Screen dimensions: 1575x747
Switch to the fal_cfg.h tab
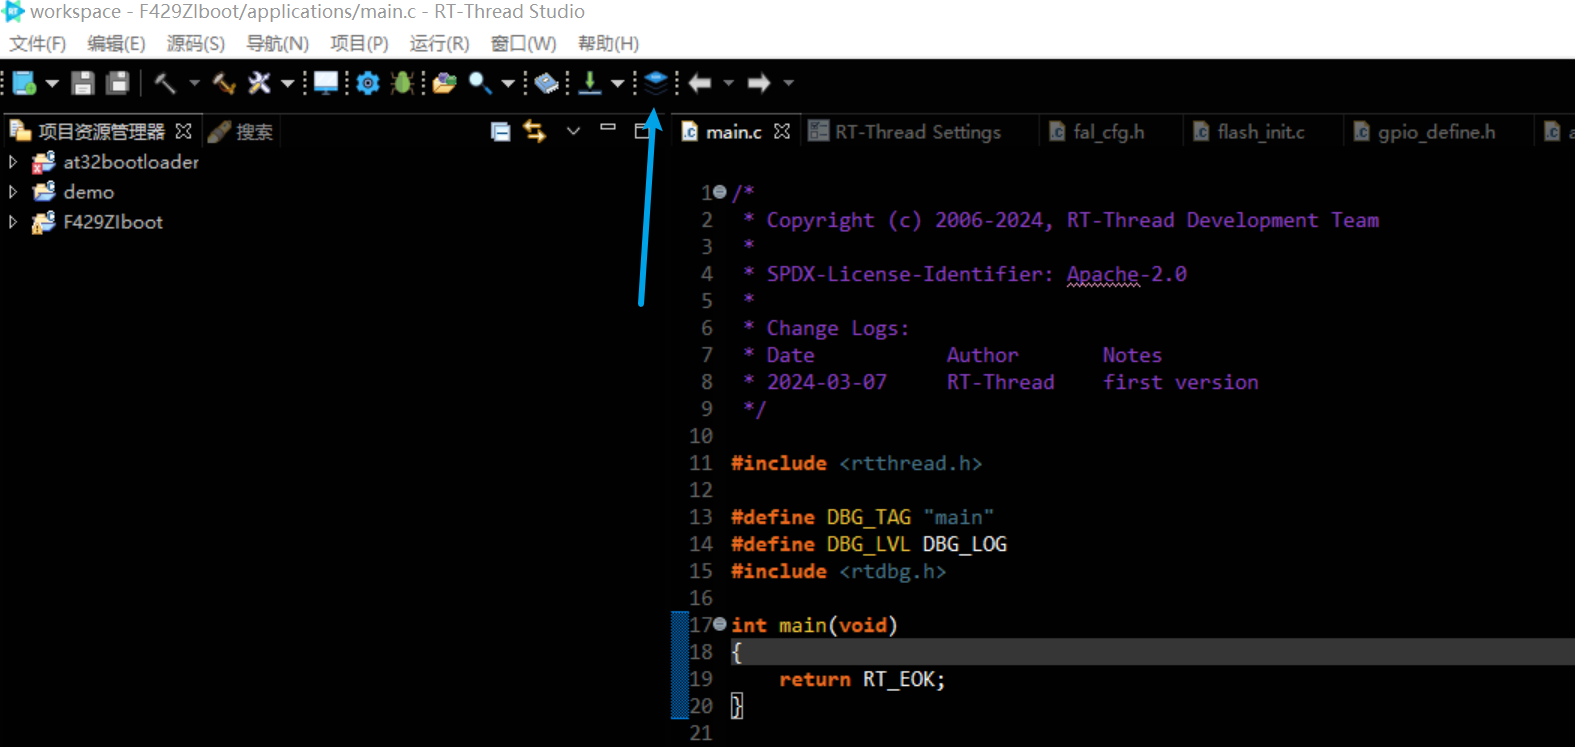pos(1109,132)
